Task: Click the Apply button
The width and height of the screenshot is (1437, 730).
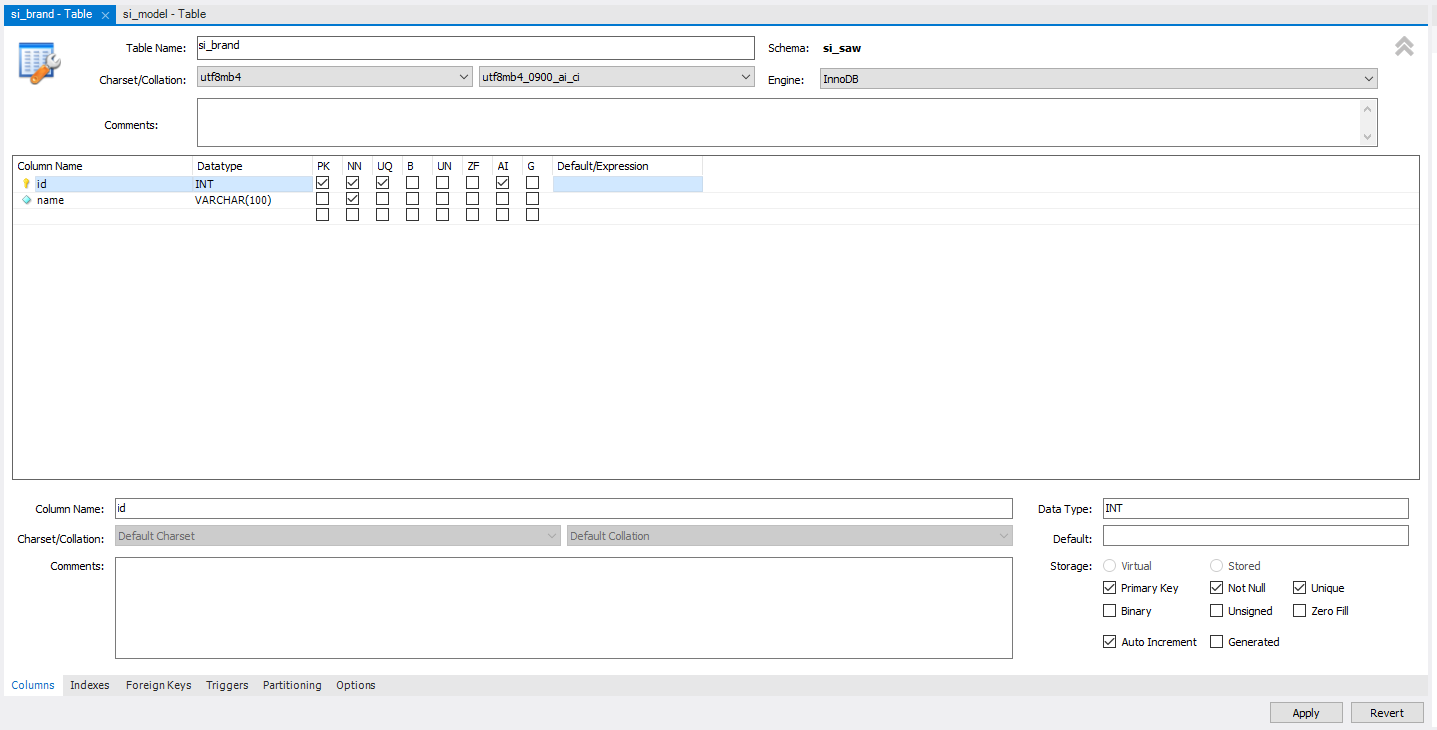Action: 1306,713
